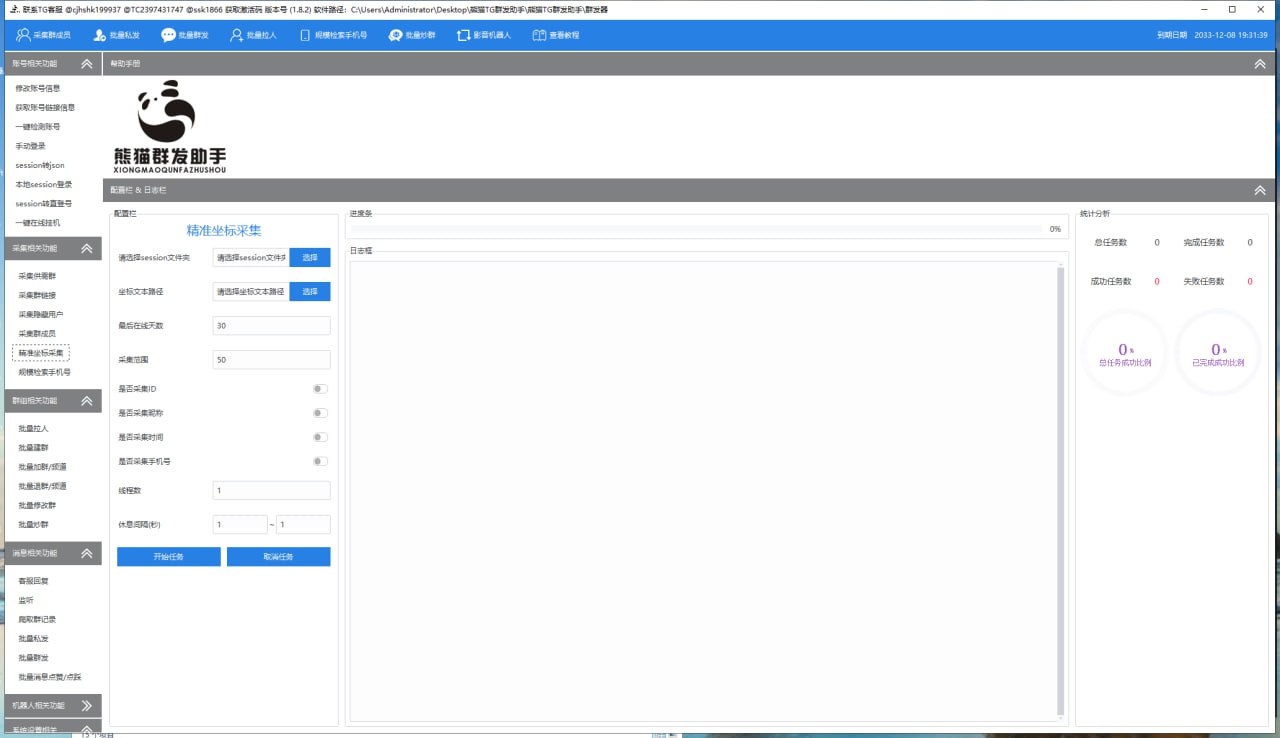
Task: Turn on the 是否采集昵称 switch
Action: tap(320, 413)
